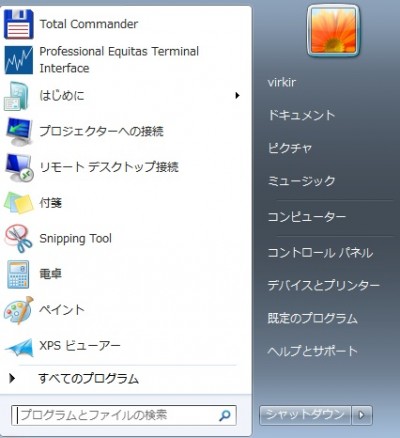Viewport: 400px width, 438px height.
Task: Open リモート デスクトップ接続 entry
Action: tap(109, 167)
